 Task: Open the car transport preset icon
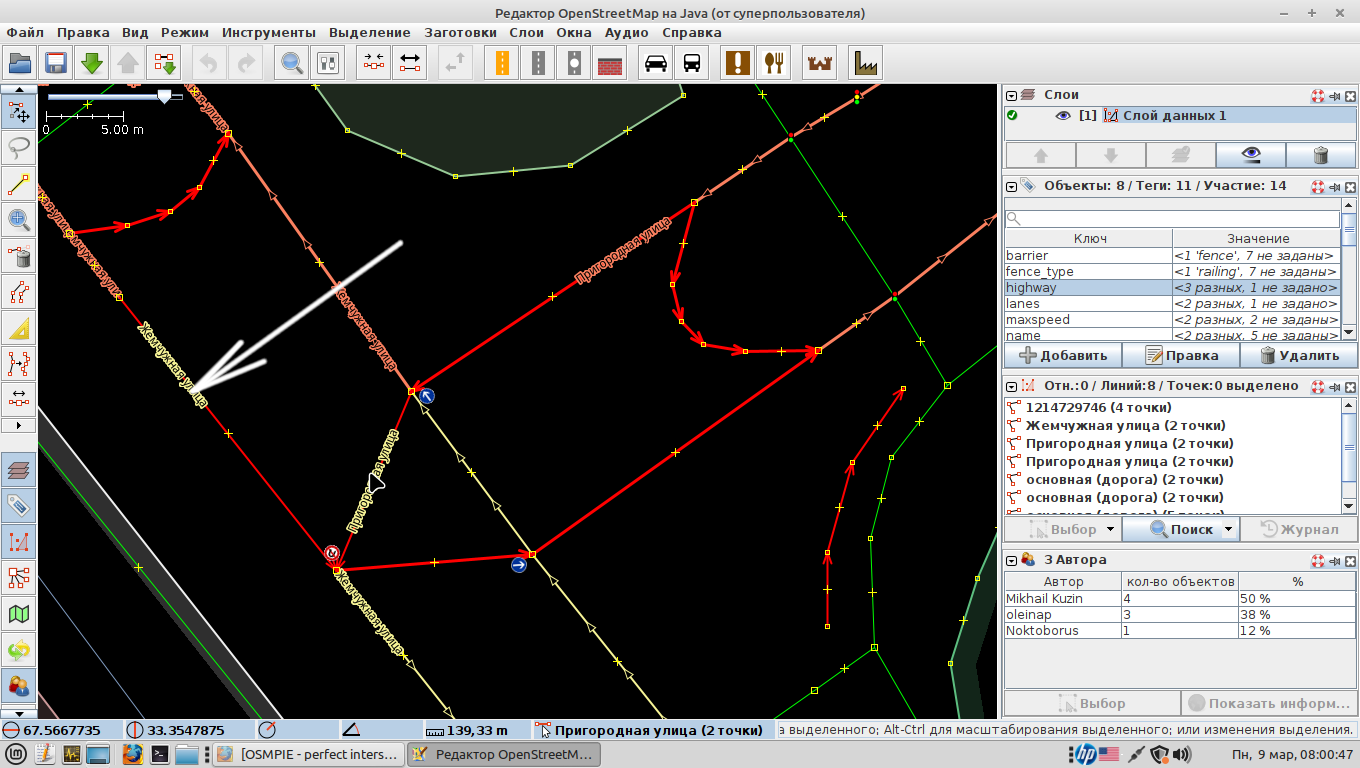click(x=656, y=63)
